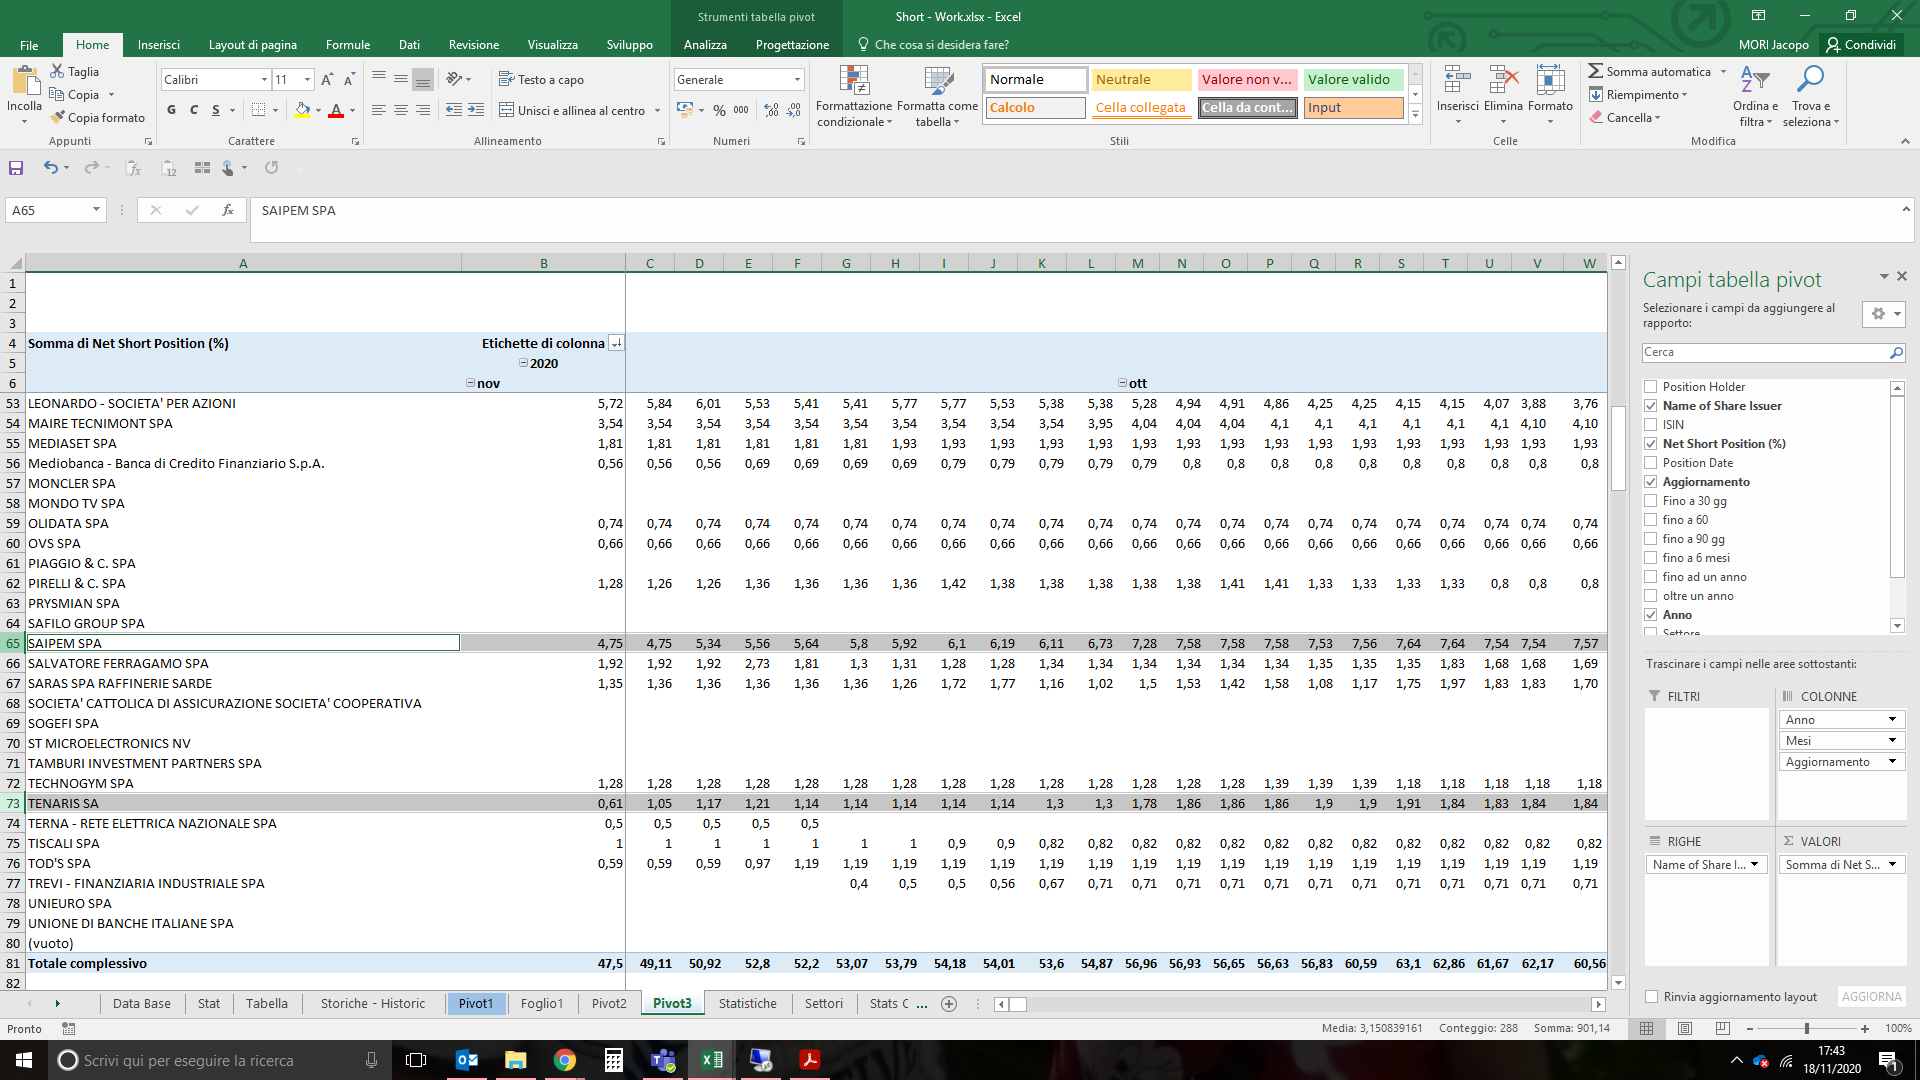This screenshot has height=1080, width=1920.
Task: Open the font name Calibri dropdown
Action: tap(264, 80)
